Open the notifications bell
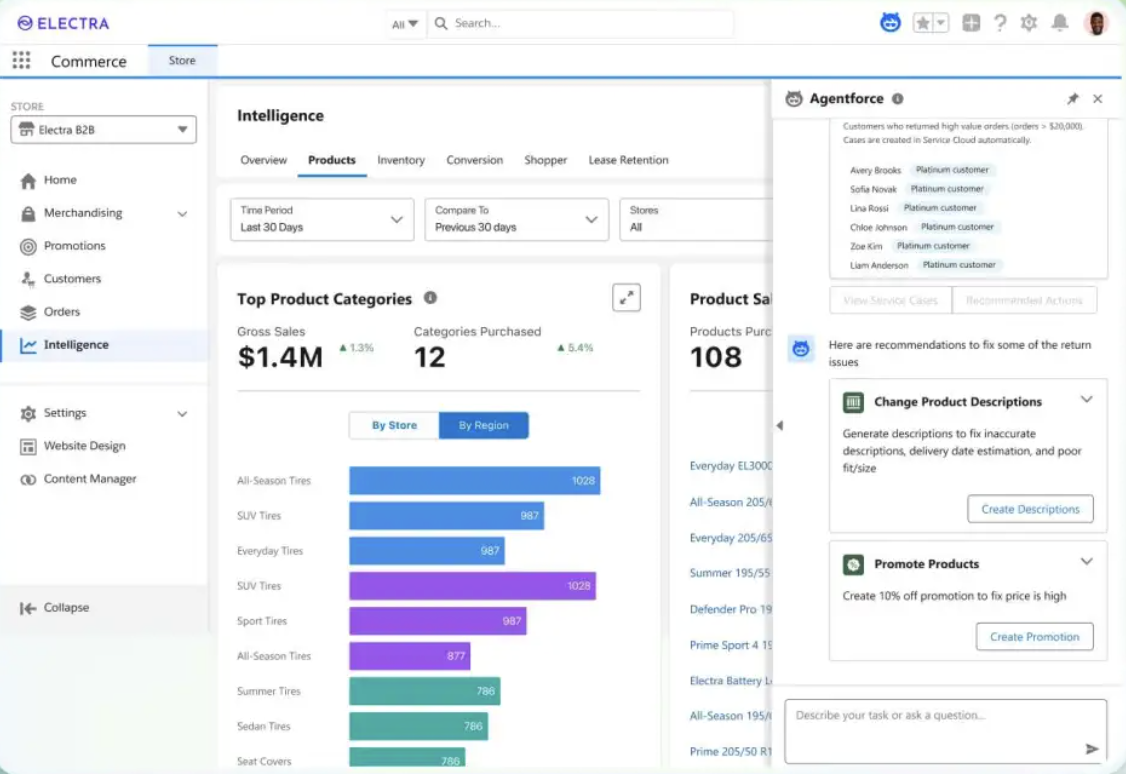This screenshot has height=774, width=1126. pos(1059,23)
